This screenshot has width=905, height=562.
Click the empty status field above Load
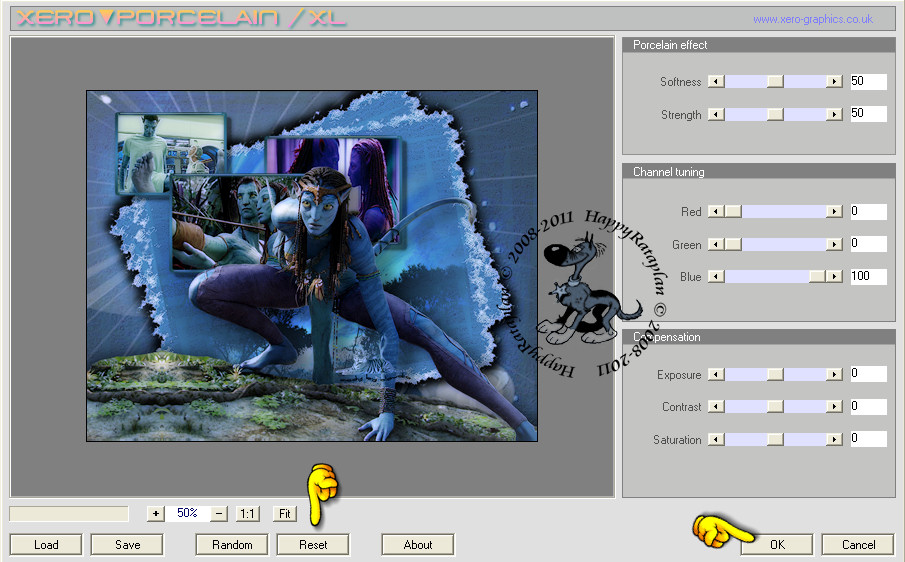click(69, 514)
